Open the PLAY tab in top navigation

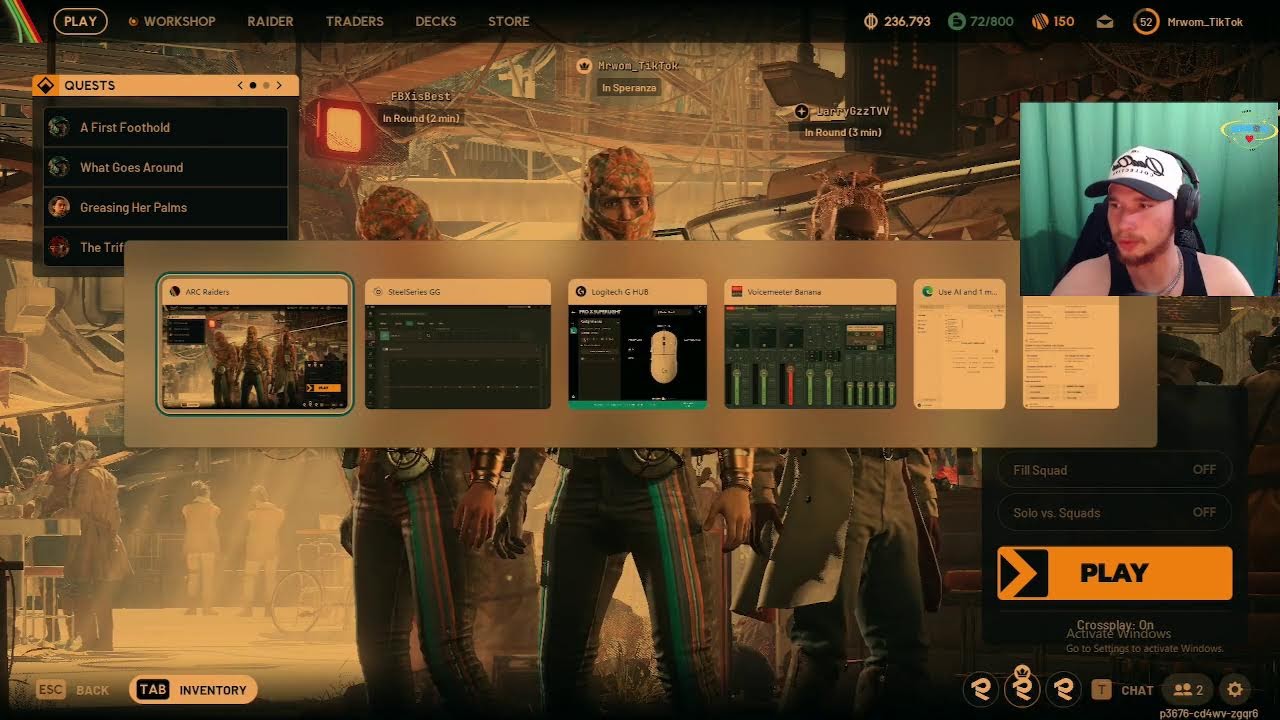81,21
